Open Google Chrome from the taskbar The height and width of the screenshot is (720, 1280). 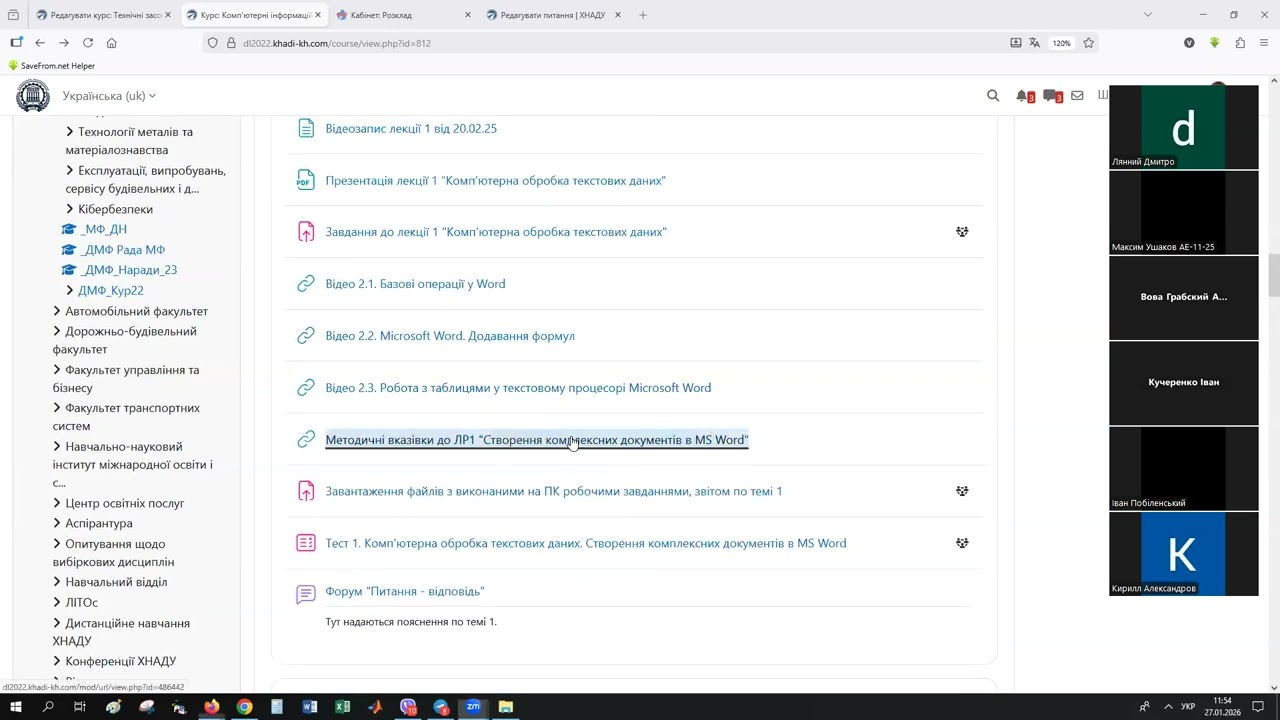(244, 707)
